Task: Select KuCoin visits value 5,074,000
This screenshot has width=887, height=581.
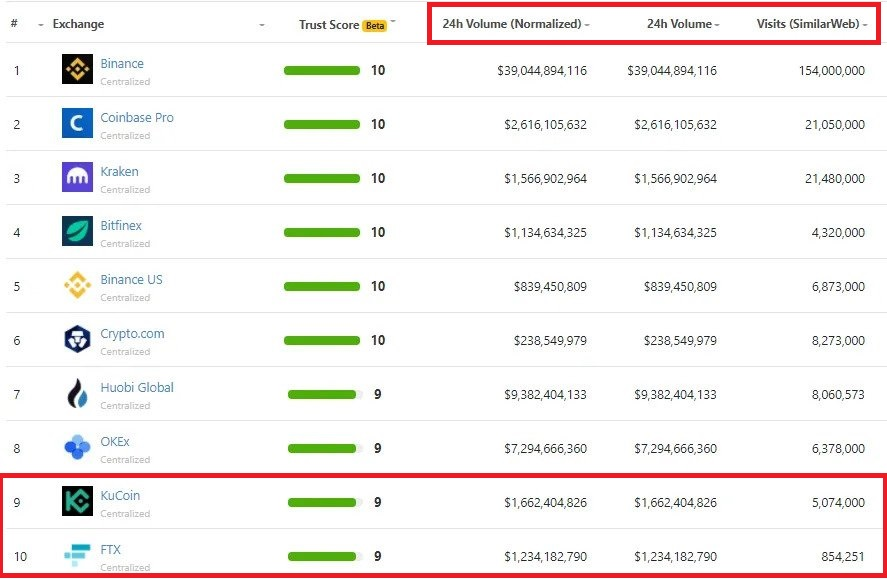Action: (838, 502)
